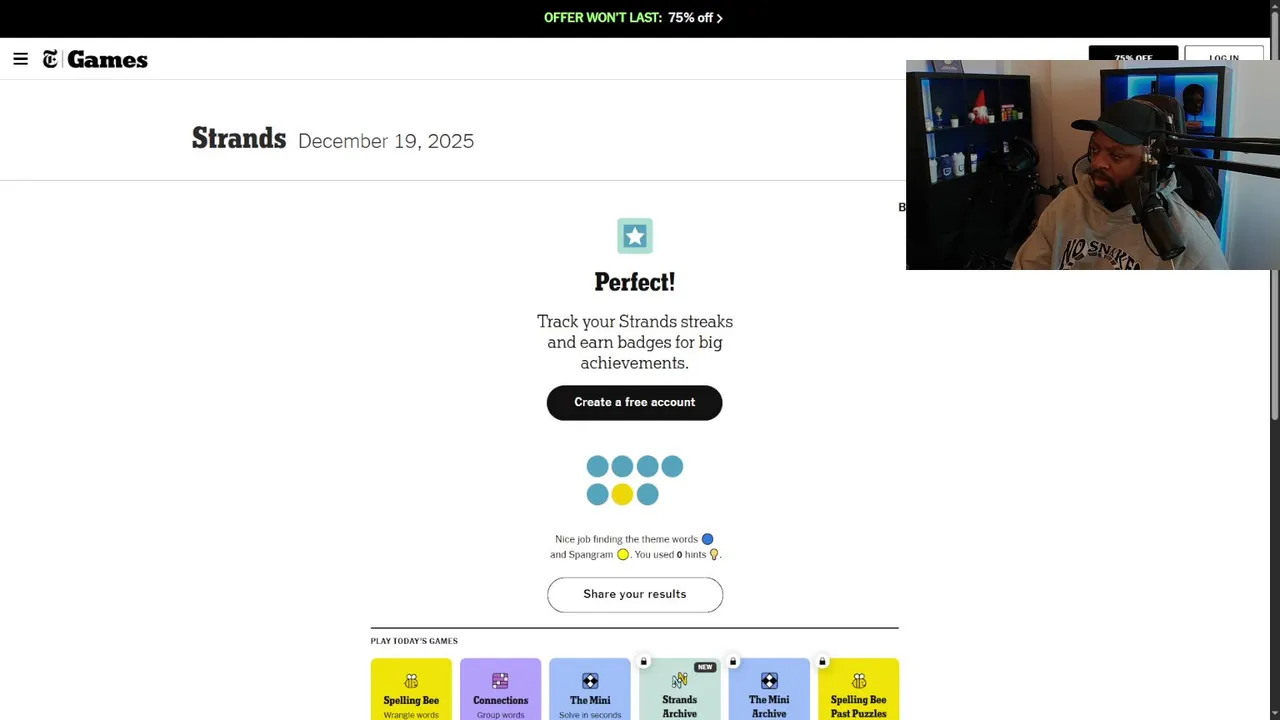Click the lock icon on Mini Archive

point(733,661)
